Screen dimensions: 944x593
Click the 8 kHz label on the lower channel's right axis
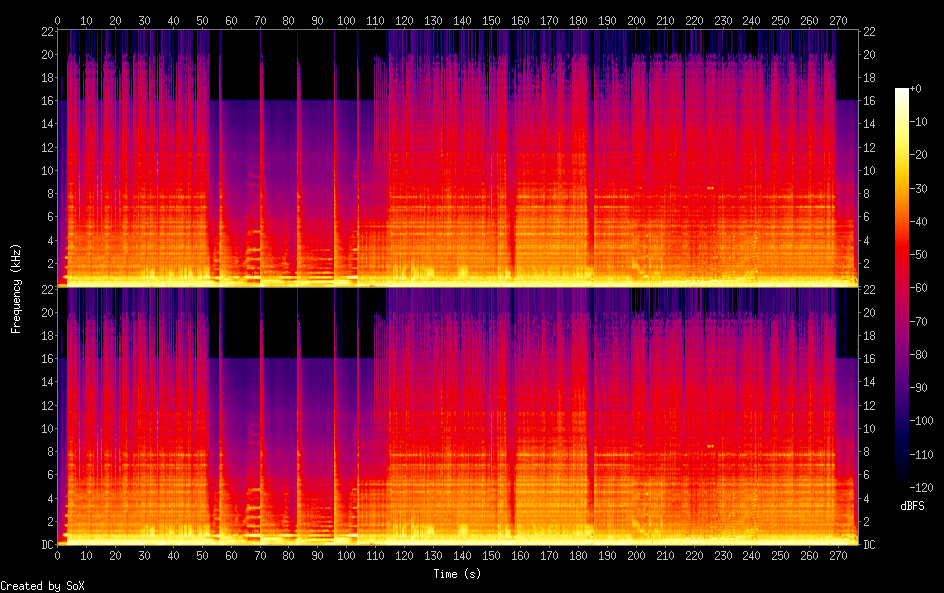tap(868, 451)
